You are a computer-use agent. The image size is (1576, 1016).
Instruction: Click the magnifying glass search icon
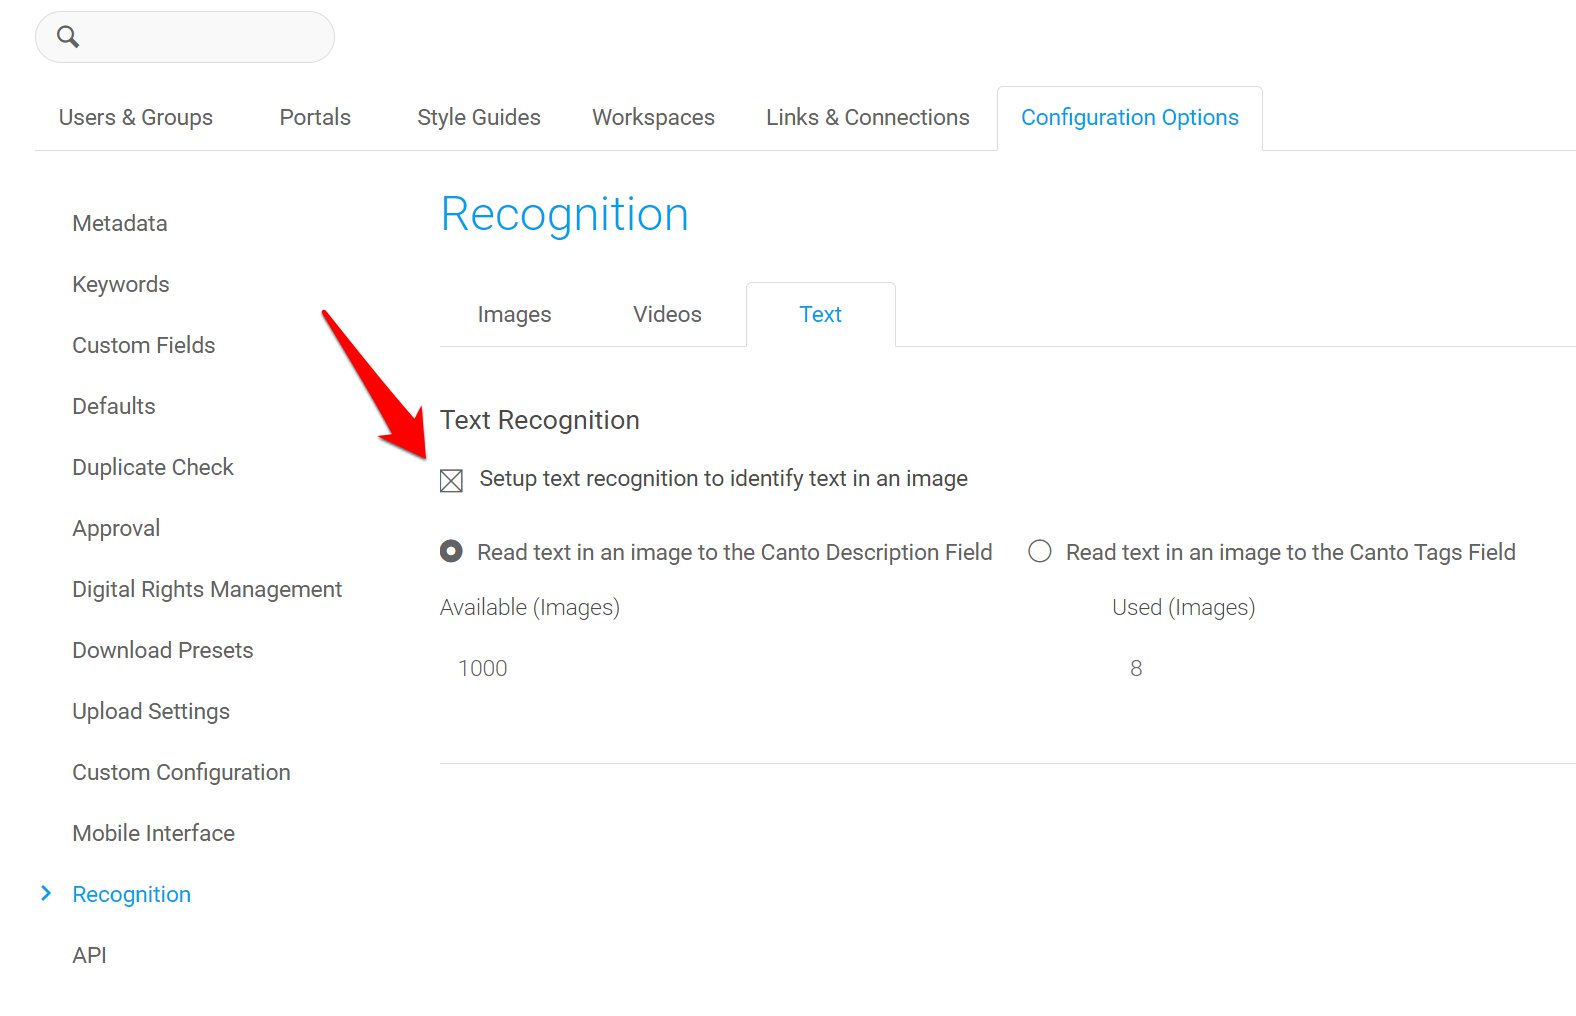(68, 37)
